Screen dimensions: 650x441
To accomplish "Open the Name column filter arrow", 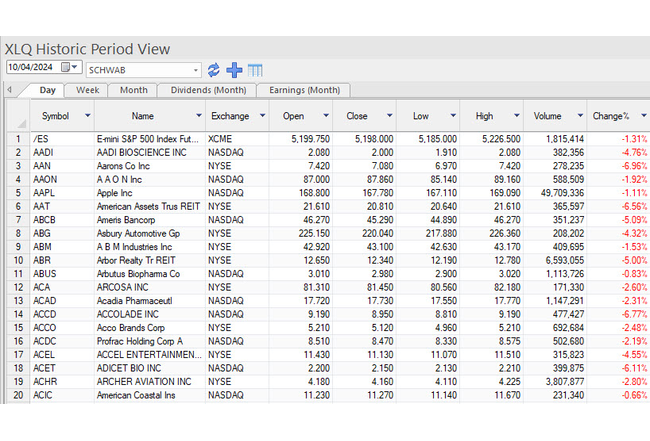I will (x=198, y=116).
